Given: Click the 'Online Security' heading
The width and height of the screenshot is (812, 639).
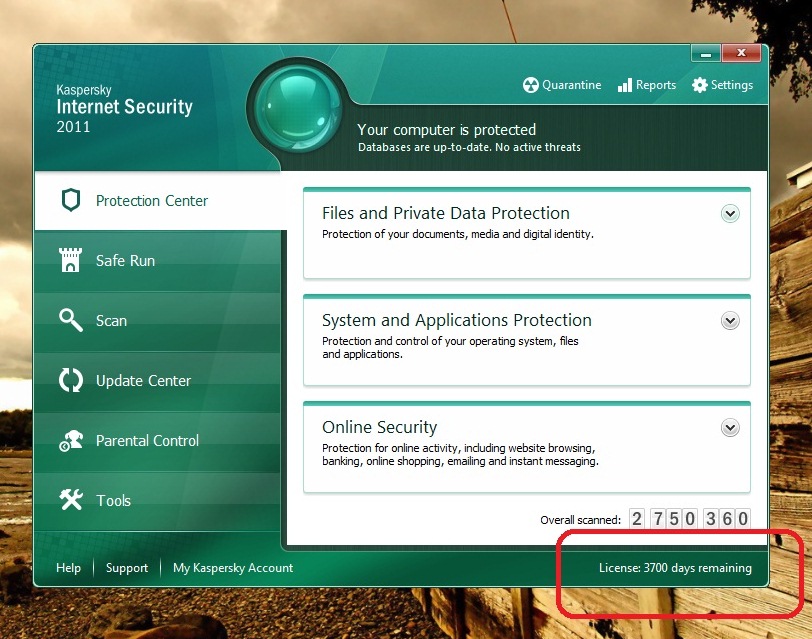Looking at the screenshot, I should 380,427.
